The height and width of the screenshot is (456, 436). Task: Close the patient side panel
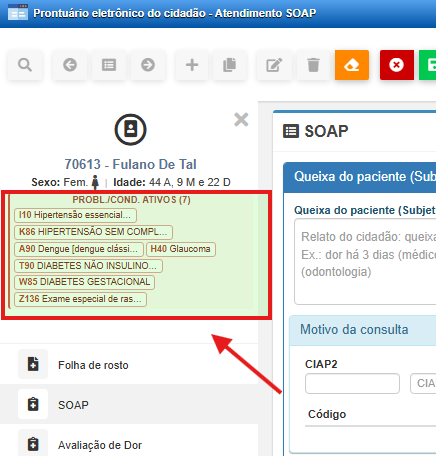click(241, 120)
